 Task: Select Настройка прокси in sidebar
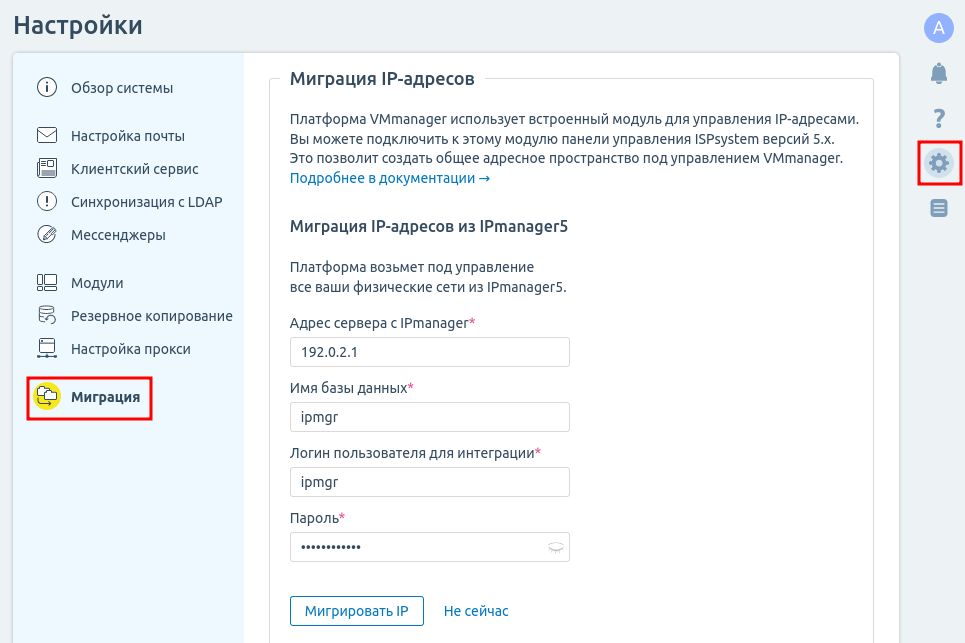coord(130,349)
